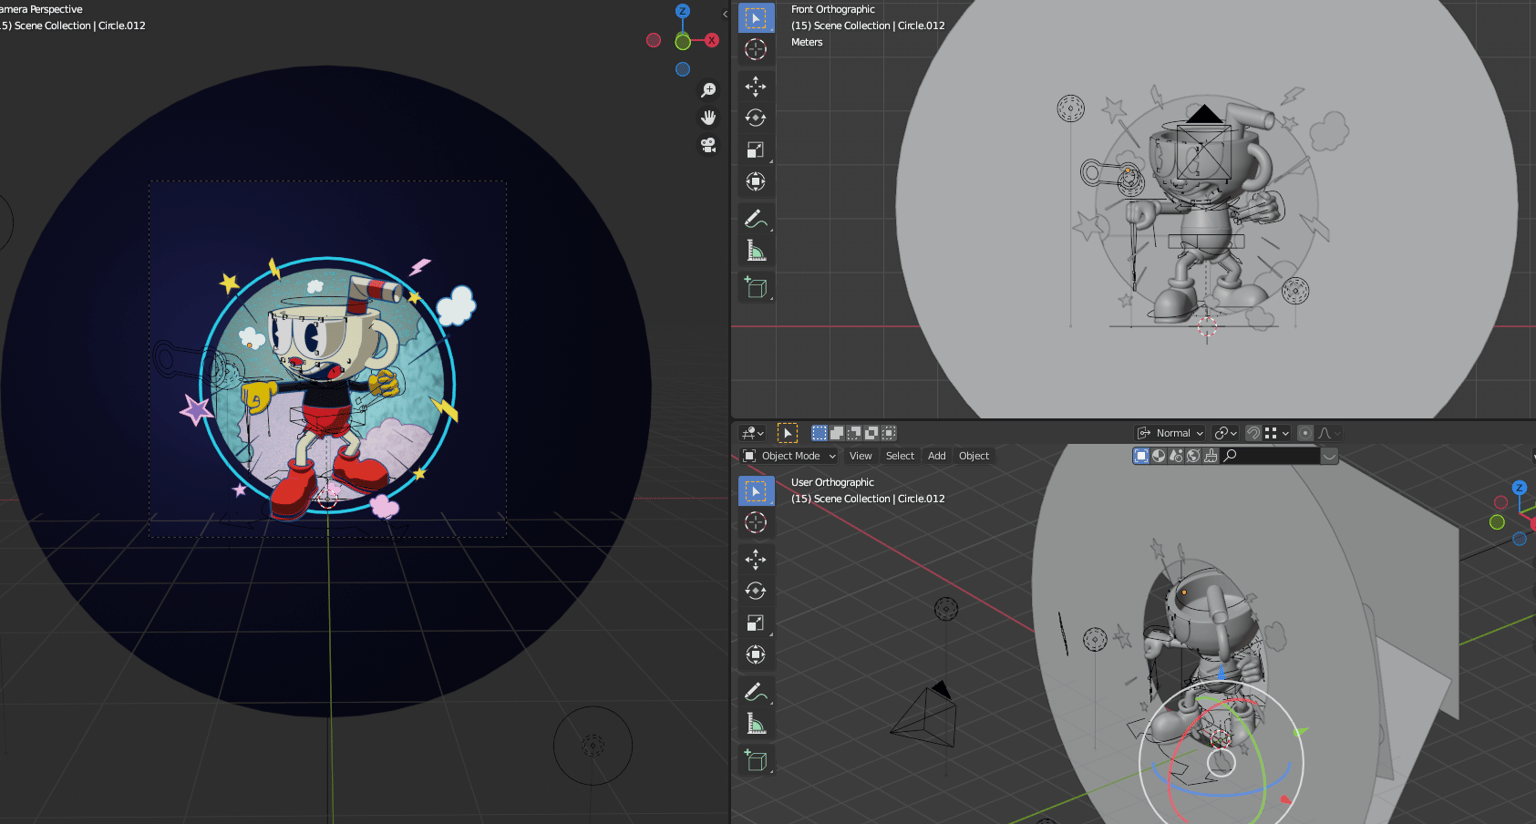Viewport: 1536px width, 824px height.
Task: Click the Pan hand icon in camera viewport
Action: point(709,118)
